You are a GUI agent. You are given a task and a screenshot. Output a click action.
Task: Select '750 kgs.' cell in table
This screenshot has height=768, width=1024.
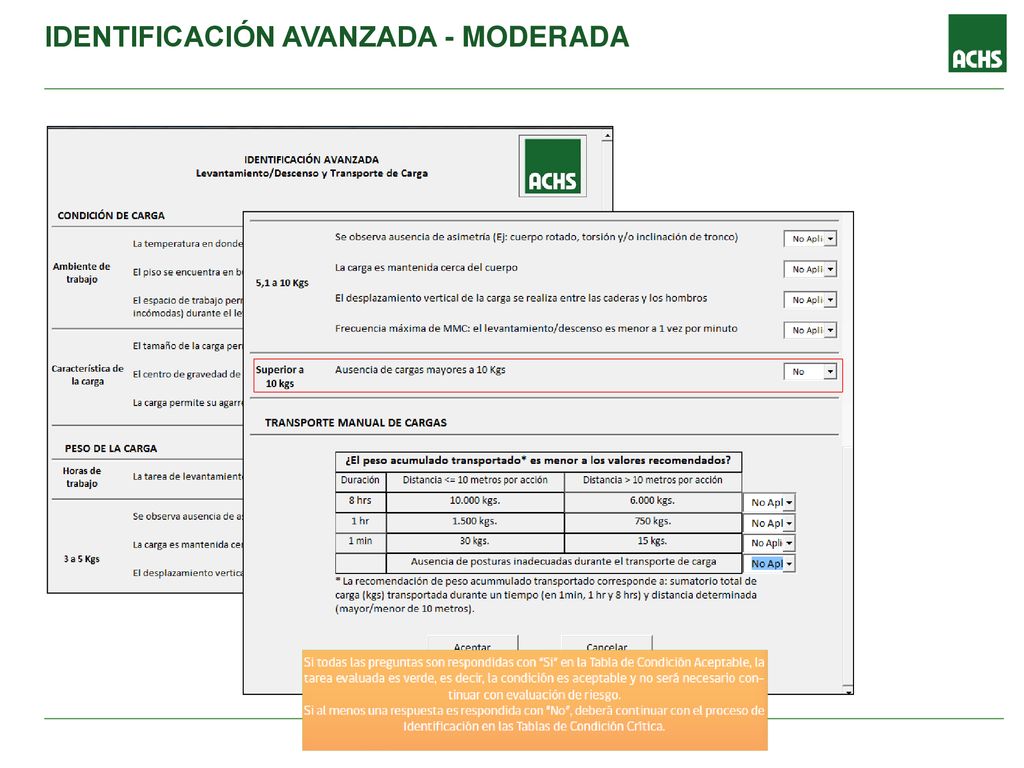tap(653, 522)
